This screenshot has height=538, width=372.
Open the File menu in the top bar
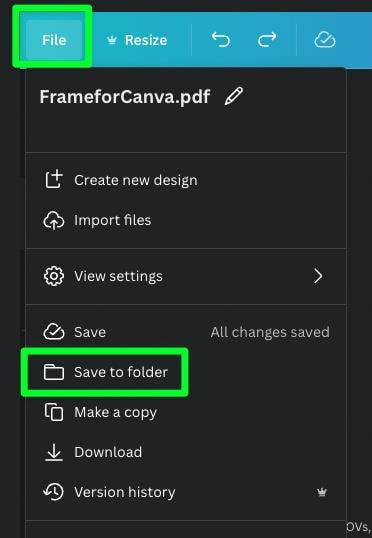tap(54, 40)
